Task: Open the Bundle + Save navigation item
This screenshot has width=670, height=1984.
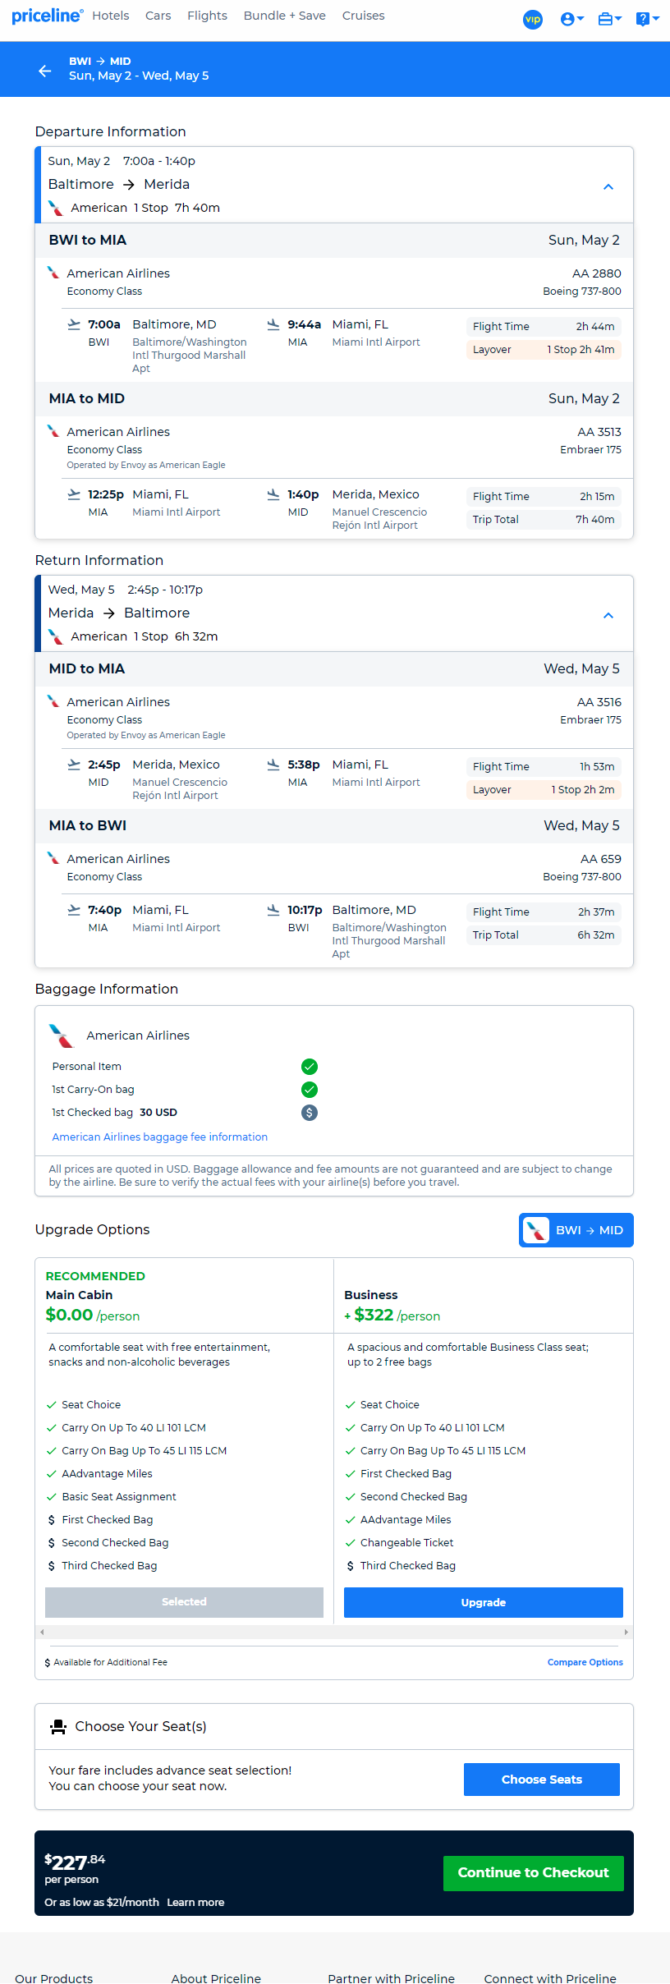Action: coord(284,16)
